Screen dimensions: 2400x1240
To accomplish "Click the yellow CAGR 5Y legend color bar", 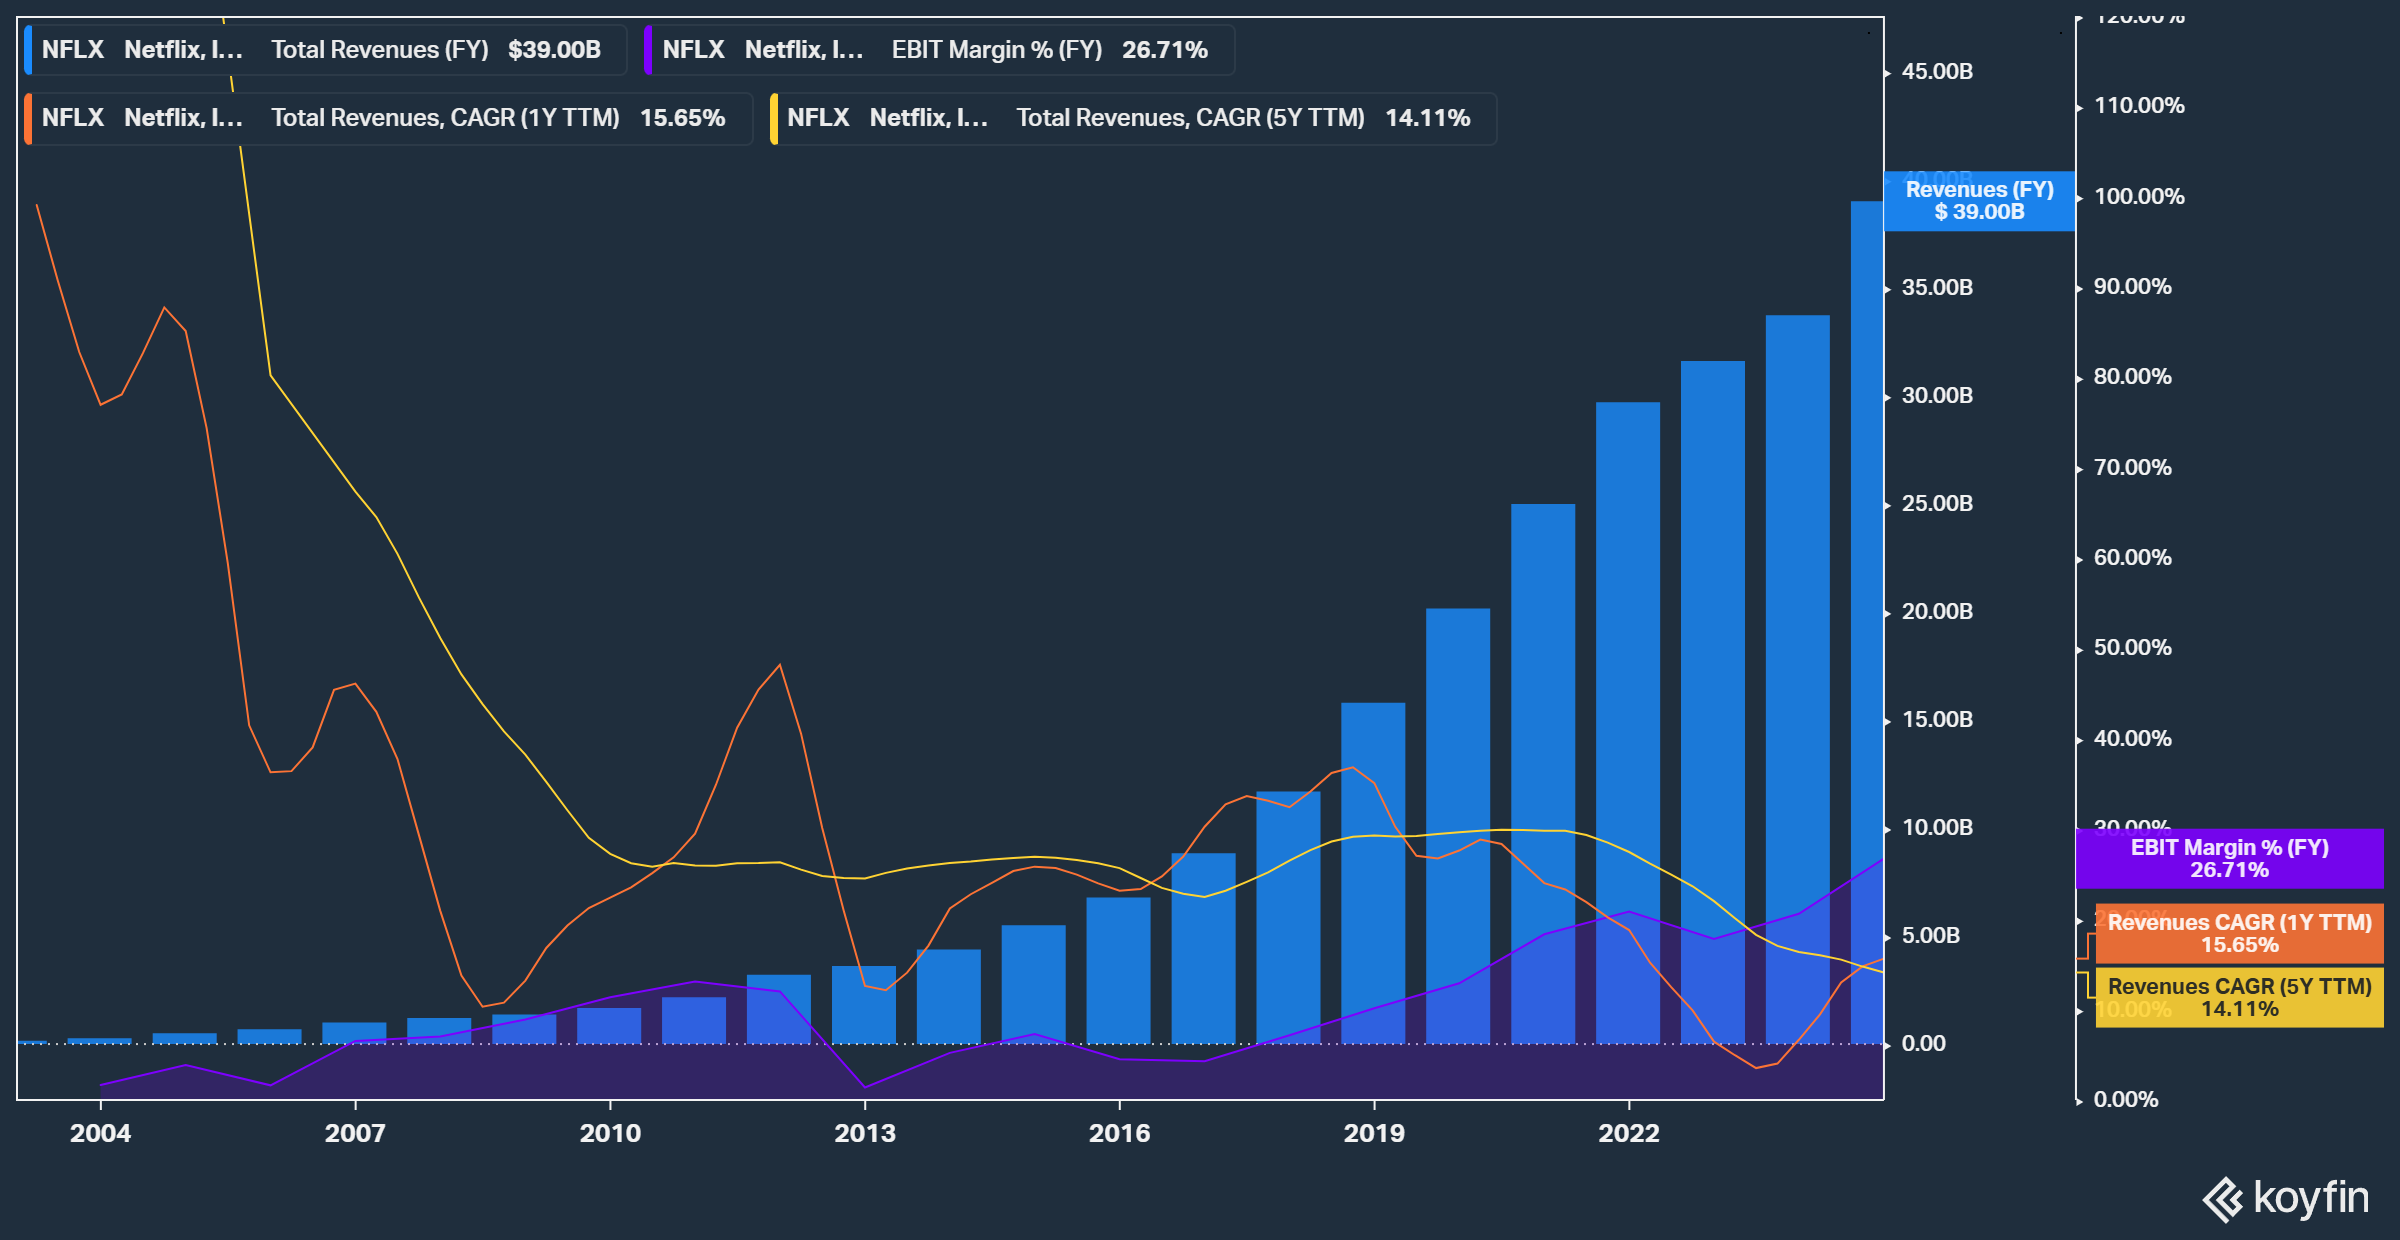I will 773,118.
